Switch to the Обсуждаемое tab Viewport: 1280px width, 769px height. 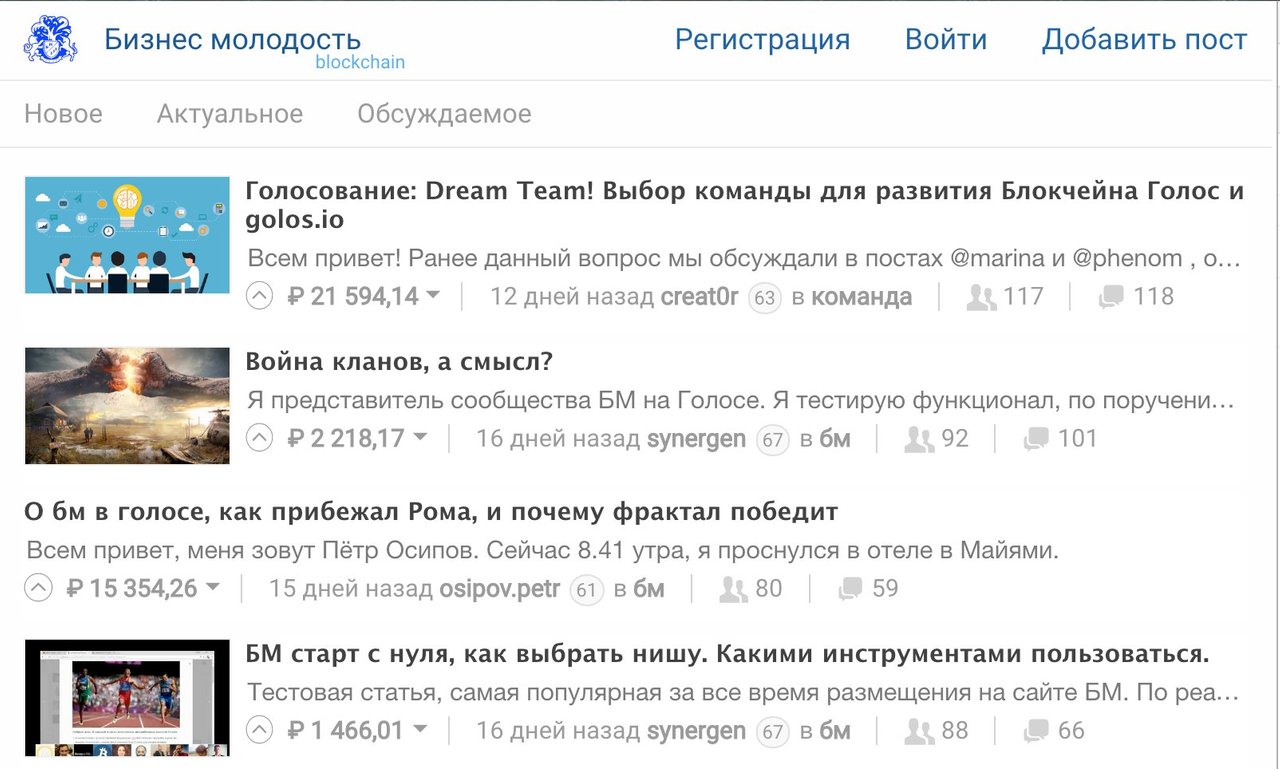pos(444,114)
